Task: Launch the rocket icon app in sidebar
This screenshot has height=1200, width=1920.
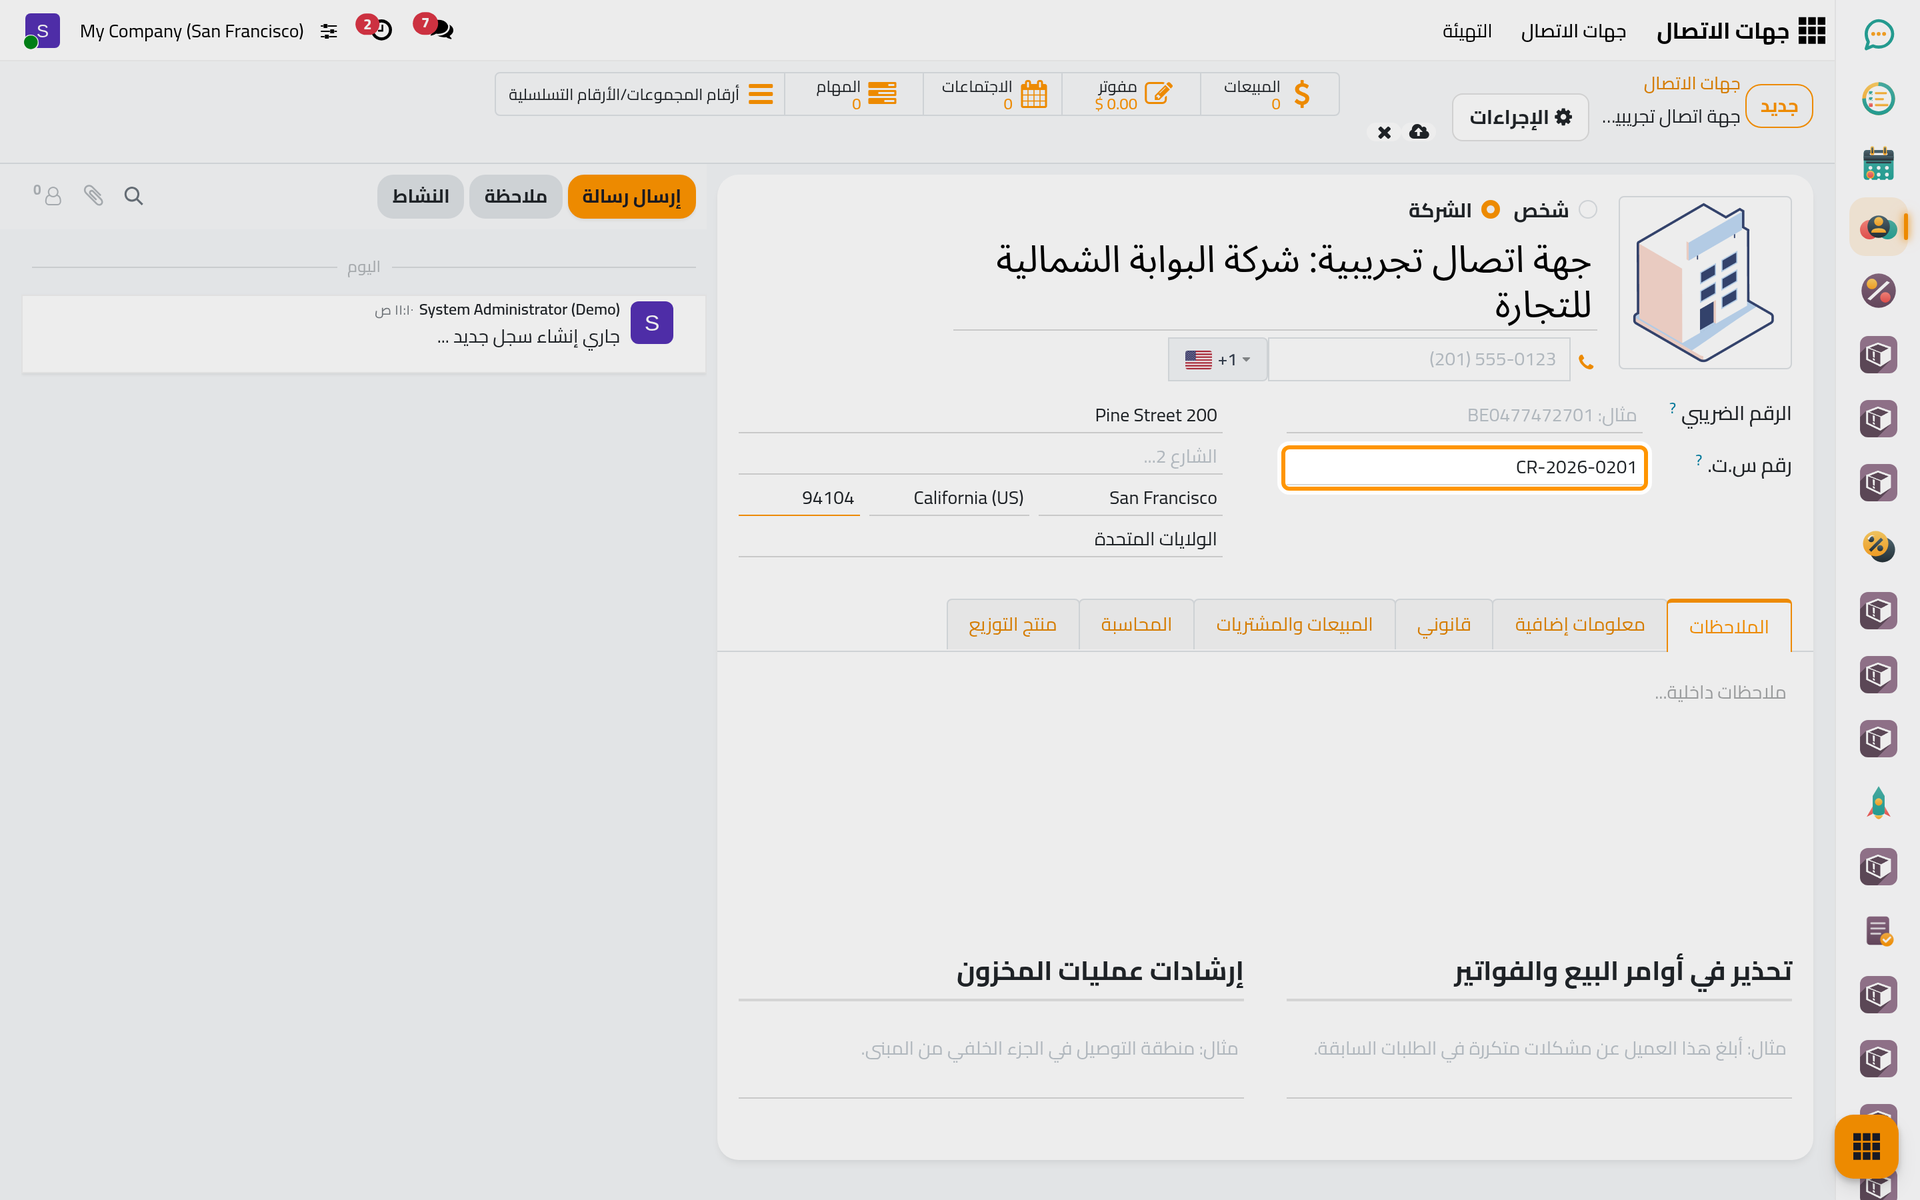Action: (x=1878, y=803)
